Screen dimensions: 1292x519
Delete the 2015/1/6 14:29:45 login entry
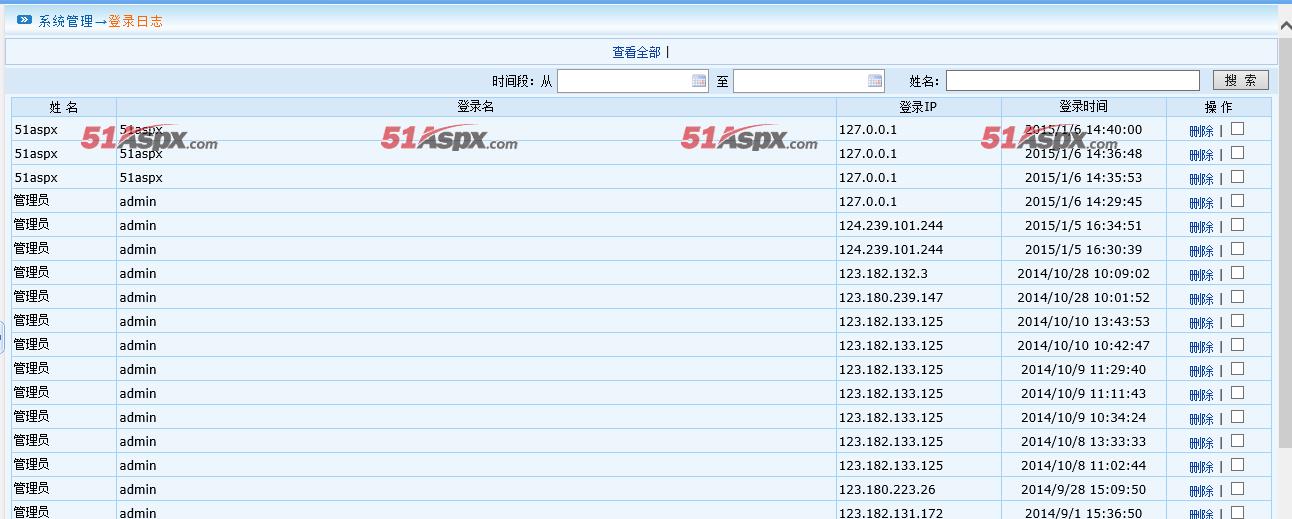coord(1201,203)
